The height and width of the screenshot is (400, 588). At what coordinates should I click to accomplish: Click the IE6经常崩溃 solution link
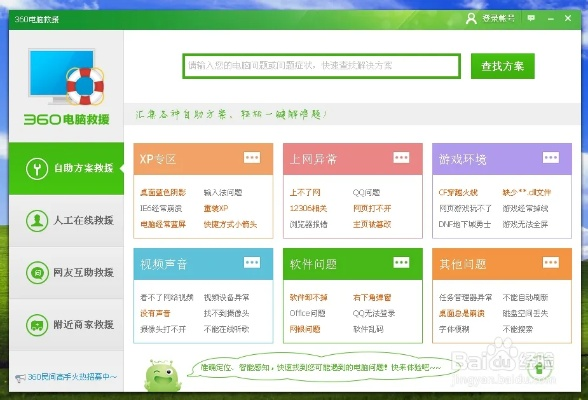(x=160, y=208)
